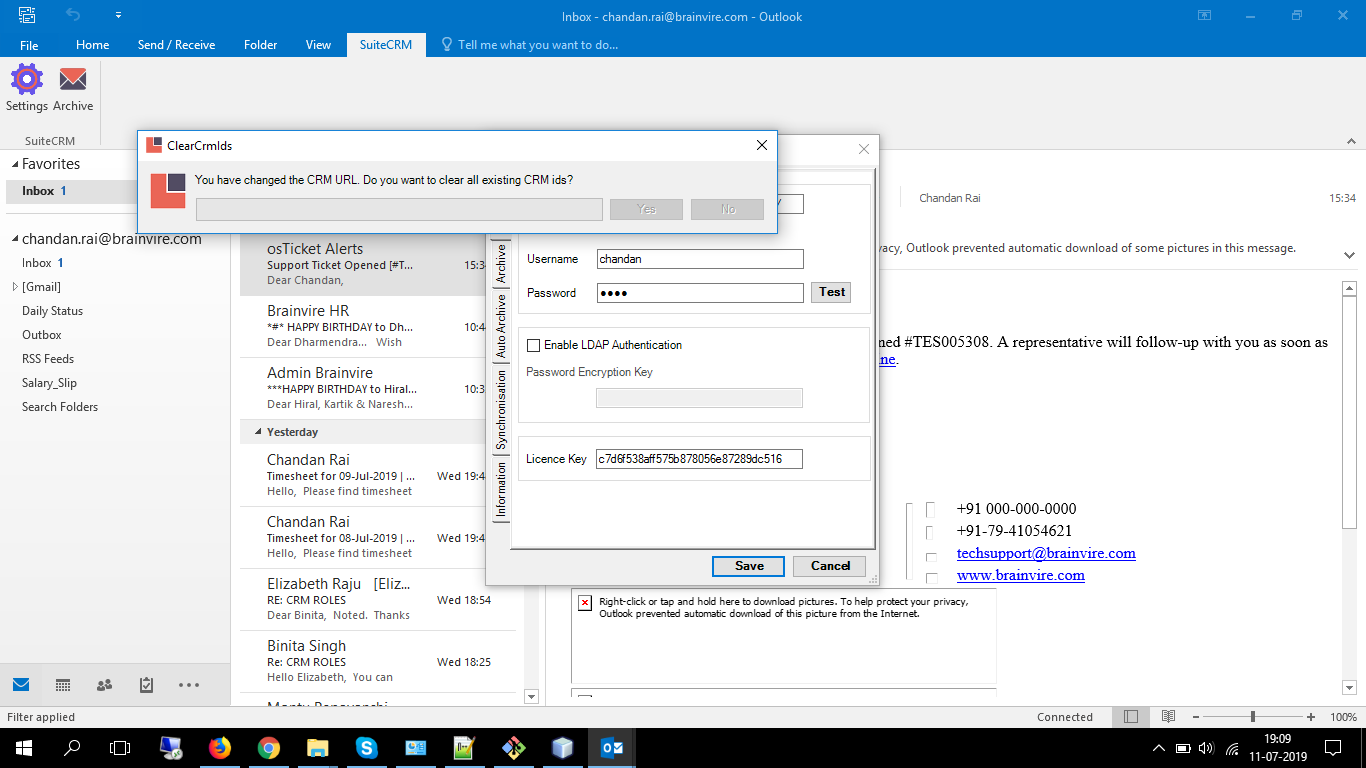
Task: Open SuiteCRM Settings from the ribbon
Action: coord(26,88)
